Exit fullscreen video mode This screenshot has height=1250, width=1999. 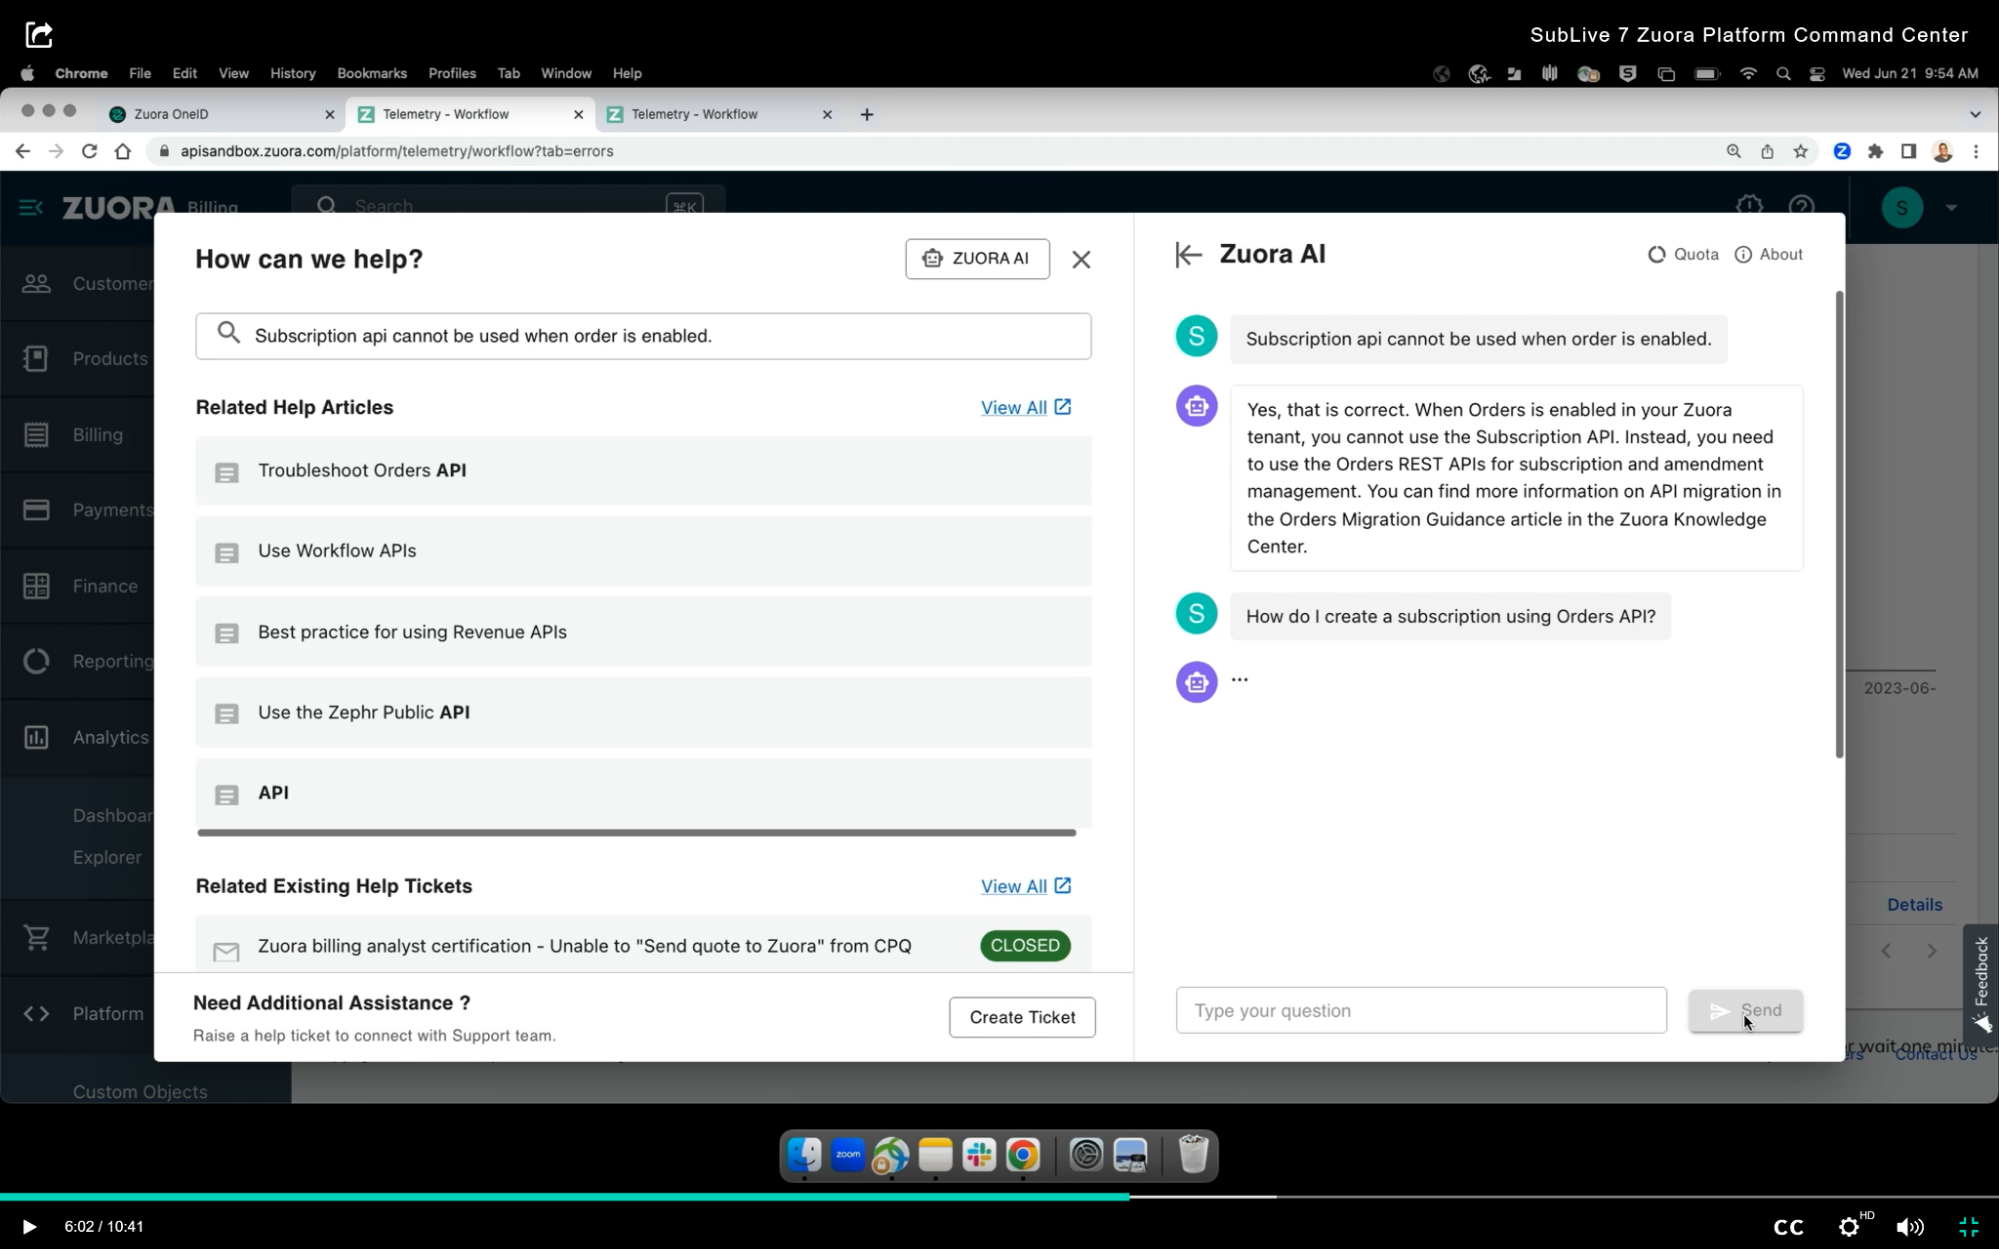pos(1968,1227)
